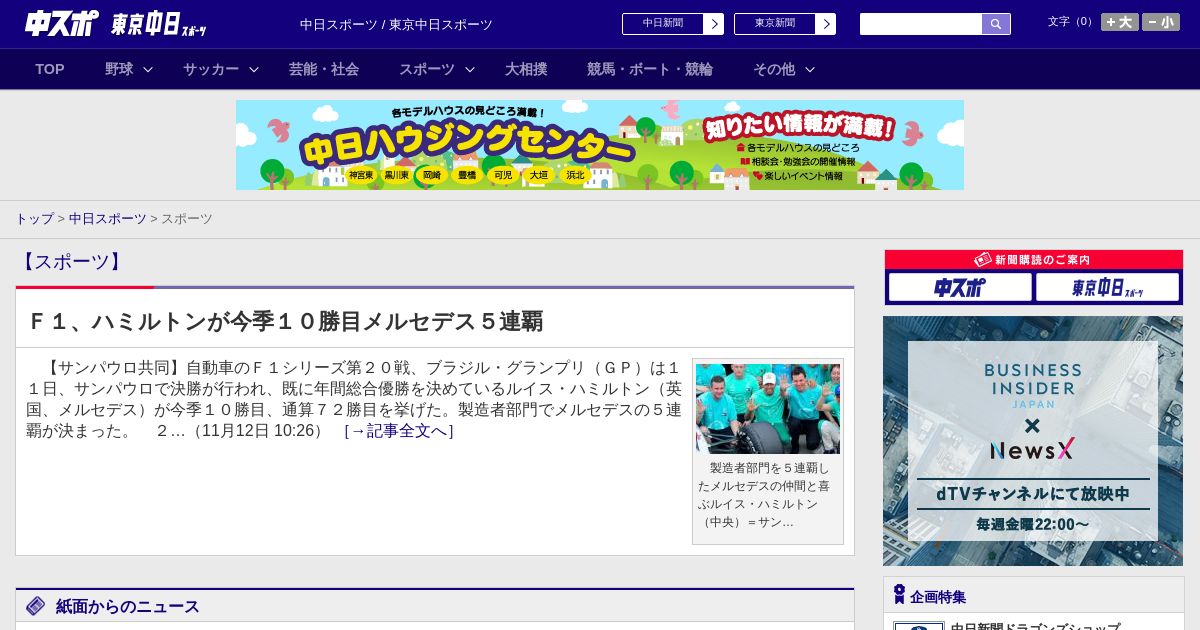This screenshot has width=1200, height=630.
Task: Click the arrow beside 中日新聞
Action: point(714,24)
